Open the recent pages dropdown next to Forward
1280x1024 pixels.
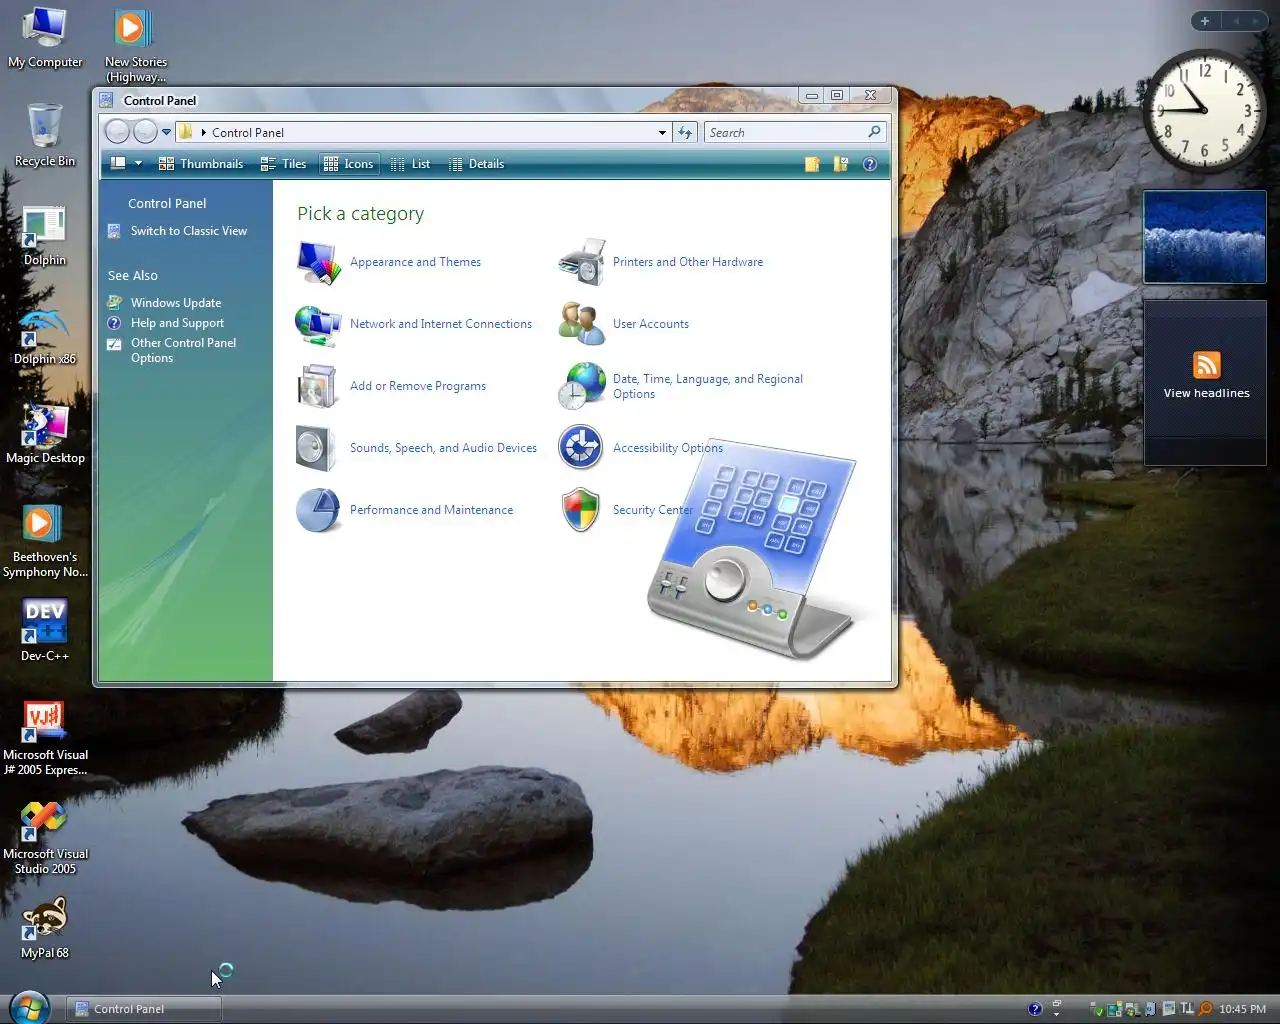click(167, 132)
